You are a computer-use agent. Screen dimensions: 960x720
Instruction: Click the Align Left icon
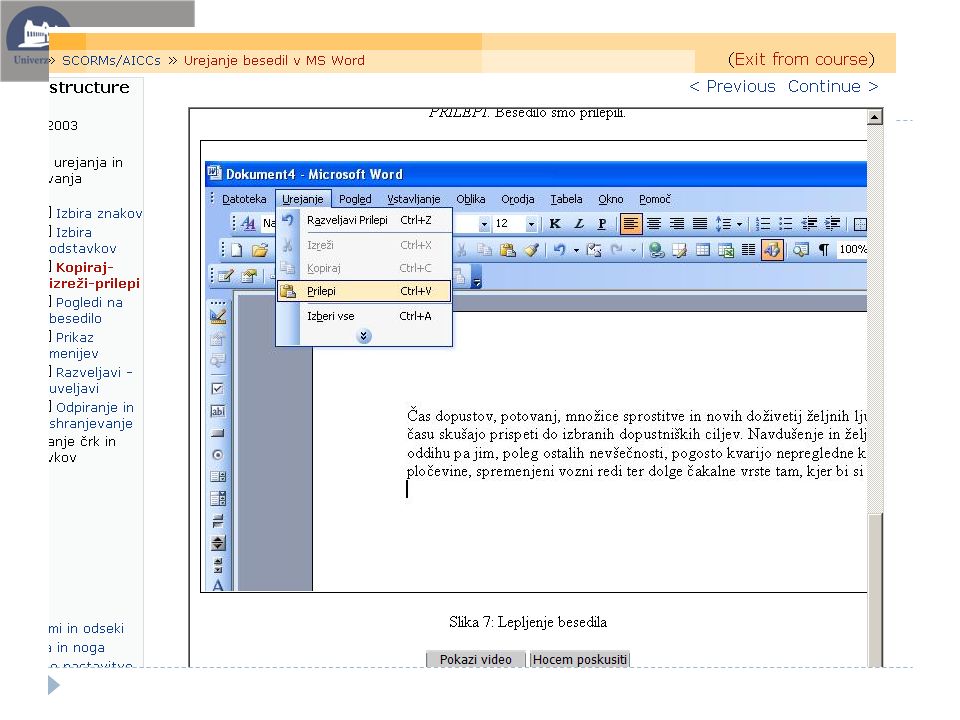[631, 224]
